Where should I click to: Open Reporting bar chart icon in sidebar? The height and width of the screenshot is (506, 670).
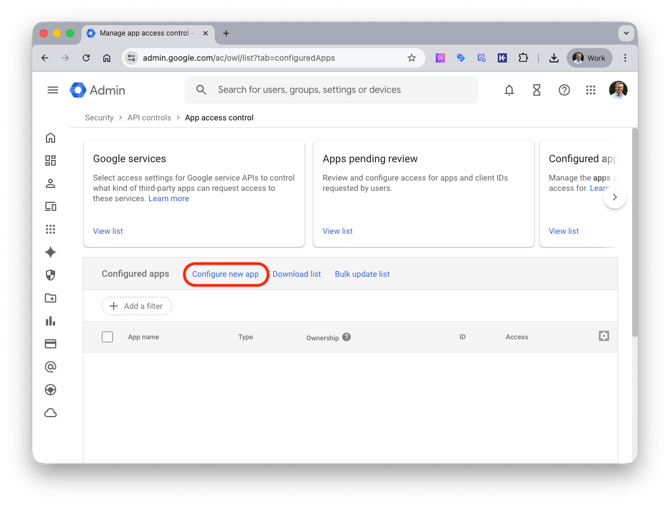(x=51, y=321)
